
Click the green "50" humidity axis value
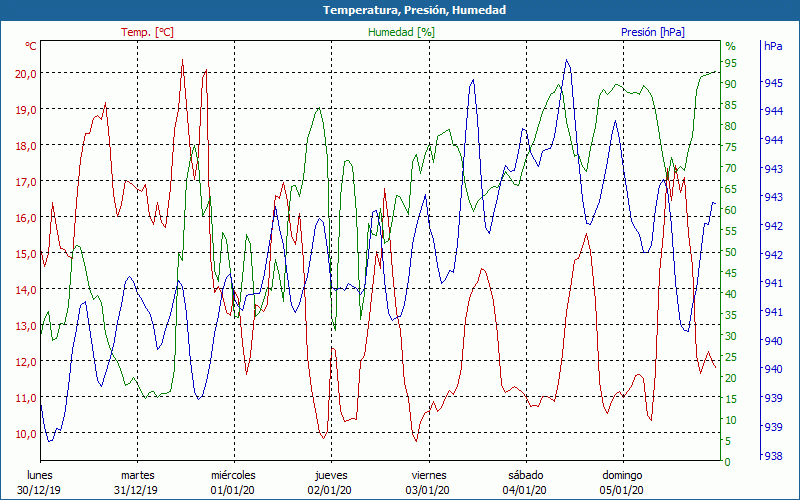(731, 252)
